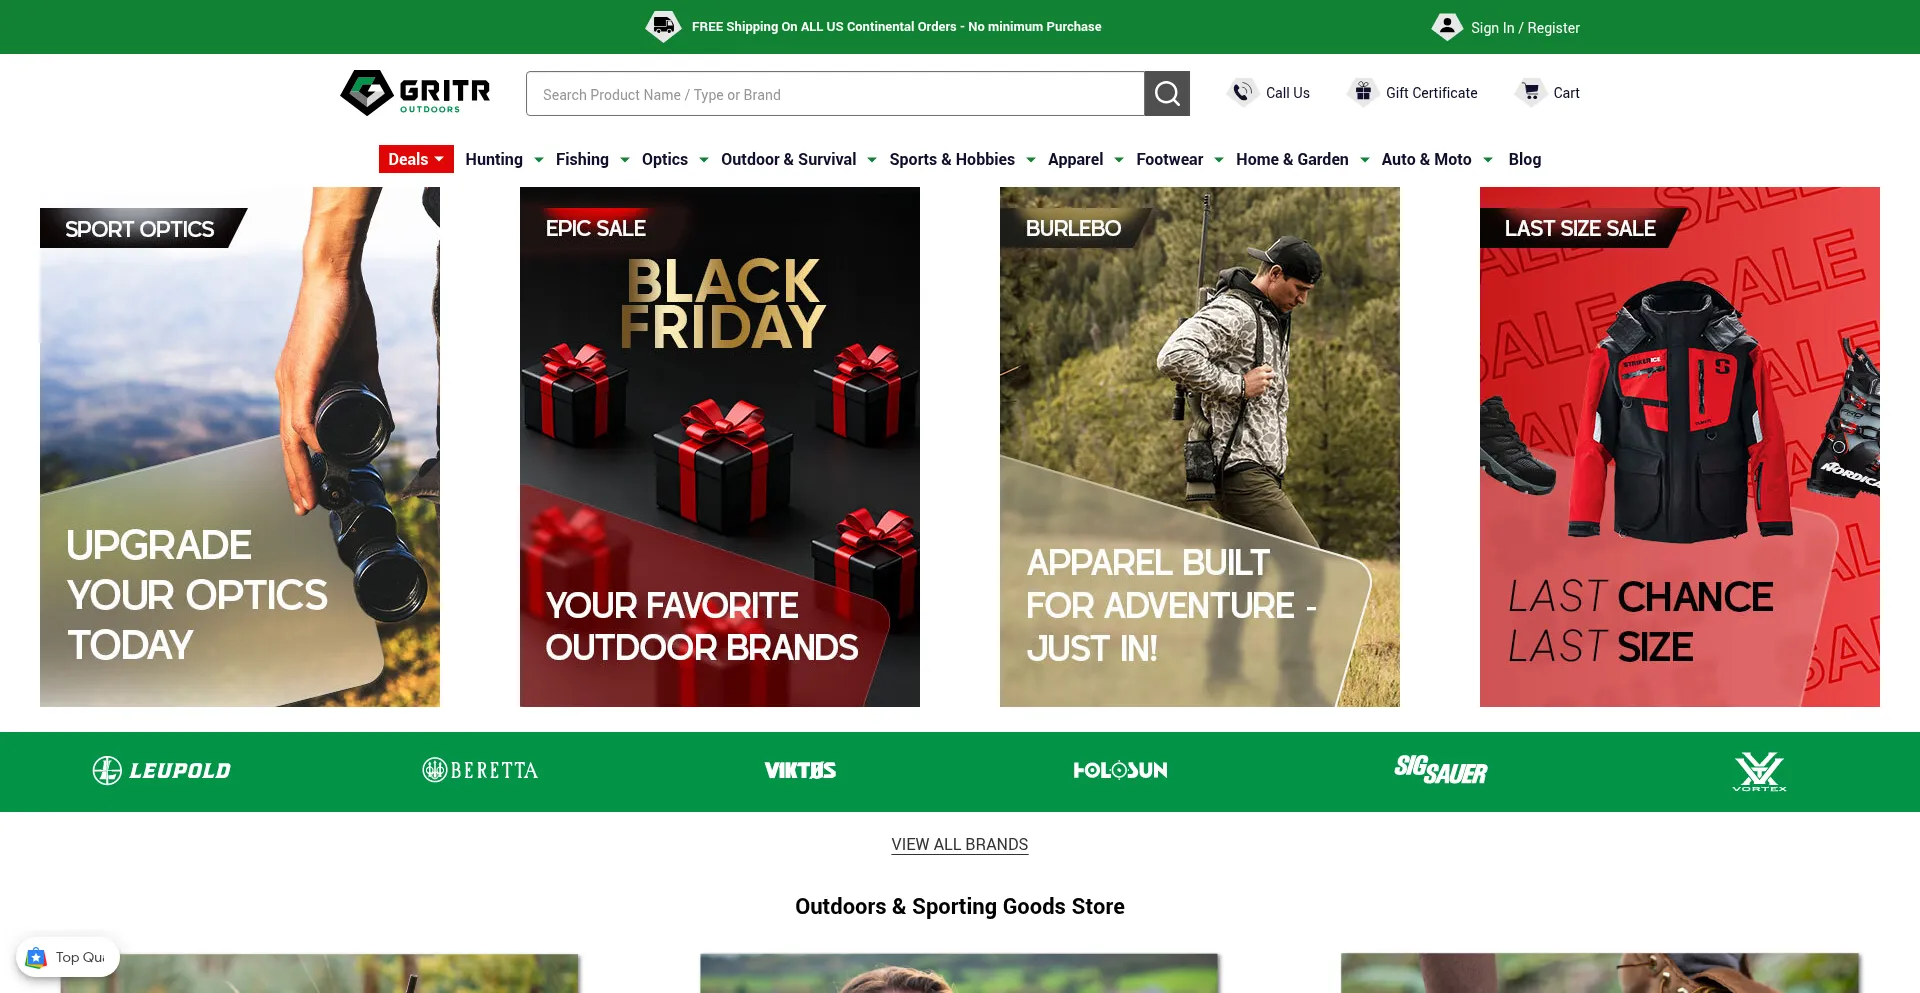Click the search magnifier icon button
This screenshot has height=993, width=1920.
1167,93
